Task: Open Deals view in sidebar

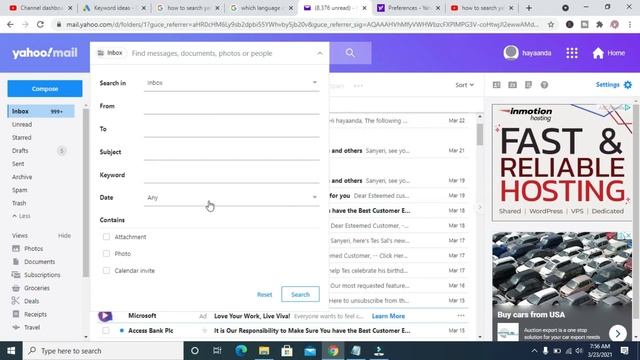Action: [26, 301]
